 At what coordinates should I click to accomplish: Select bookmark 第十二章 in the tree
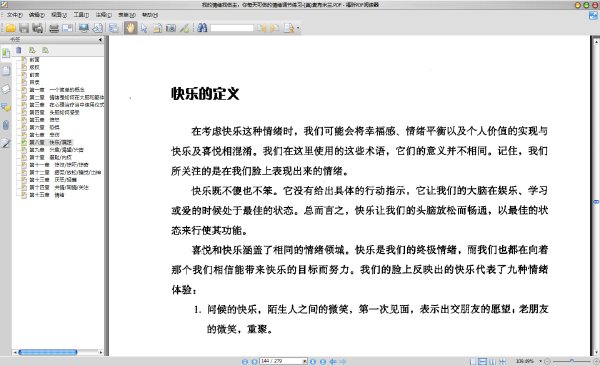pos(65,172)
